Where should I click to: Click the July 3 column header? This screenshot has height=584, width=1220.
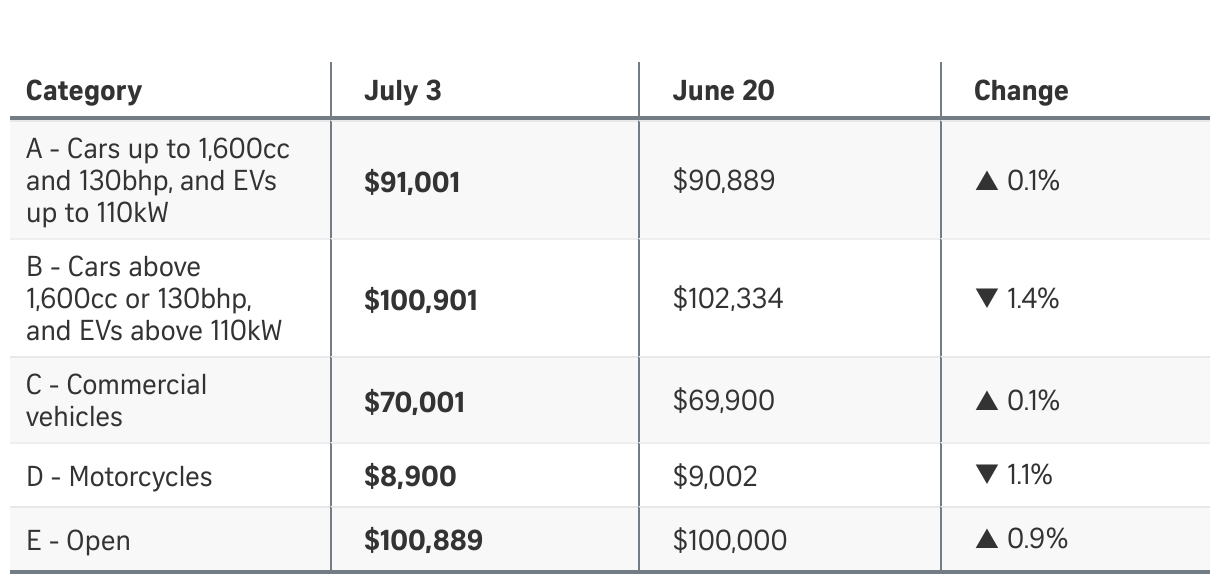(x=402, y=91)
